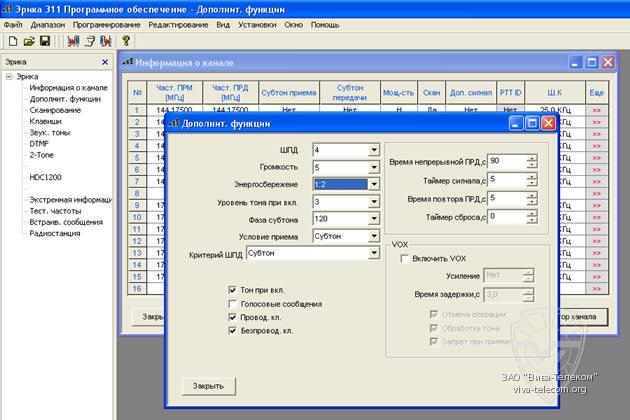Open the Установки menu
This screenshot has width=630, height=420.
257,23
